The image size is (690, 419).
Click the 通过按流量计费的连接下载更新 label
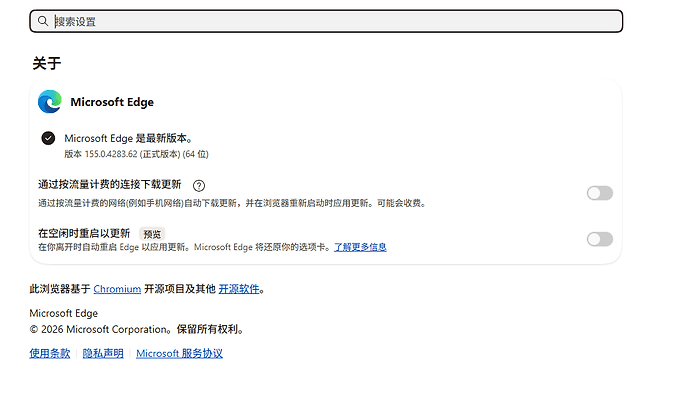tap(110, 184)
